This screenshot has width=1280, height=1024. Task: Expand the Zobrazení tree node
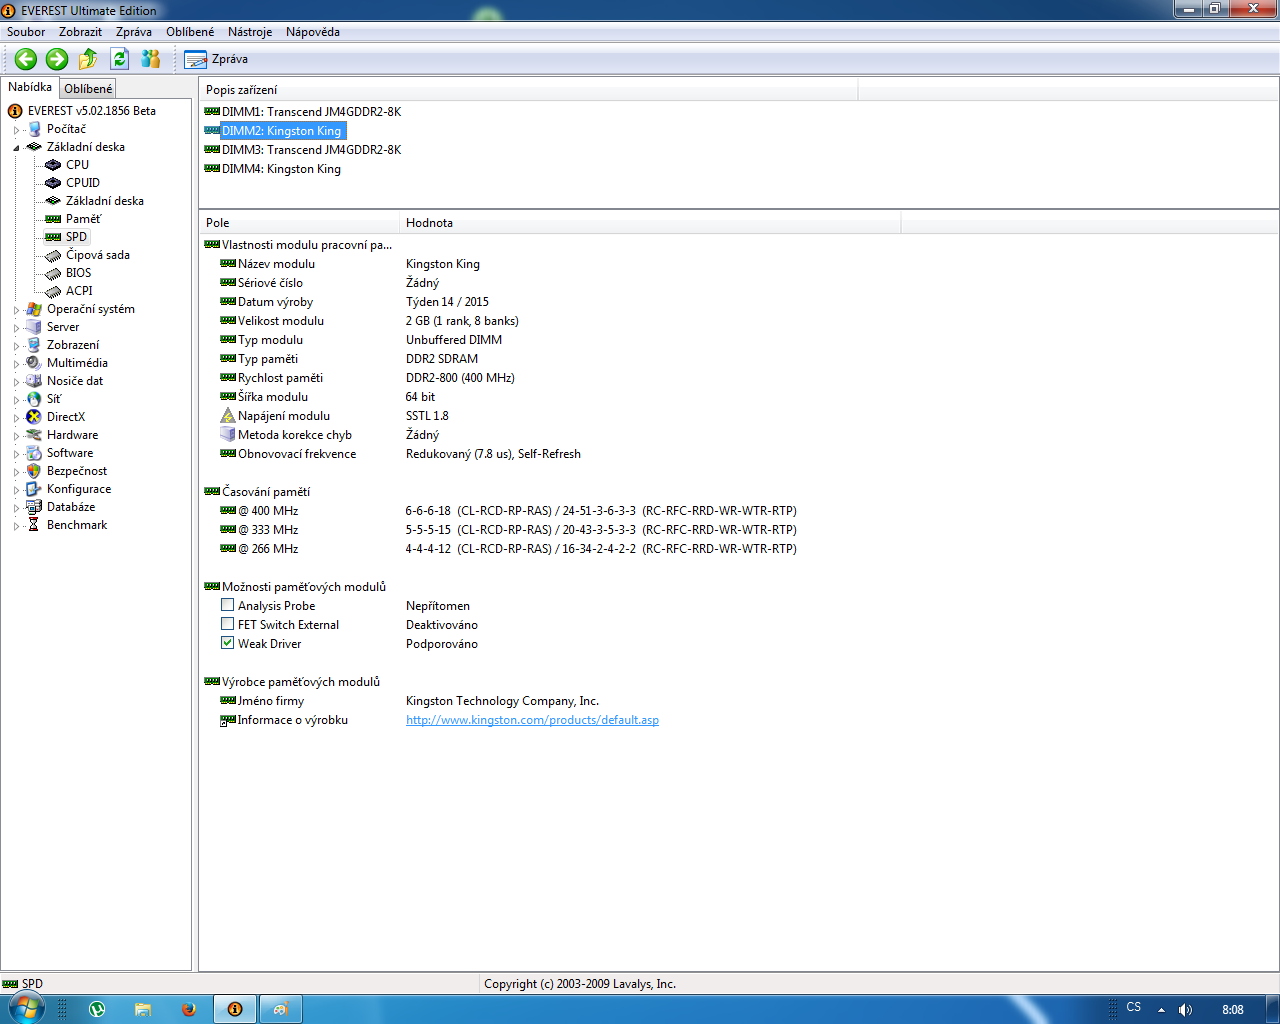pos(17,346)
